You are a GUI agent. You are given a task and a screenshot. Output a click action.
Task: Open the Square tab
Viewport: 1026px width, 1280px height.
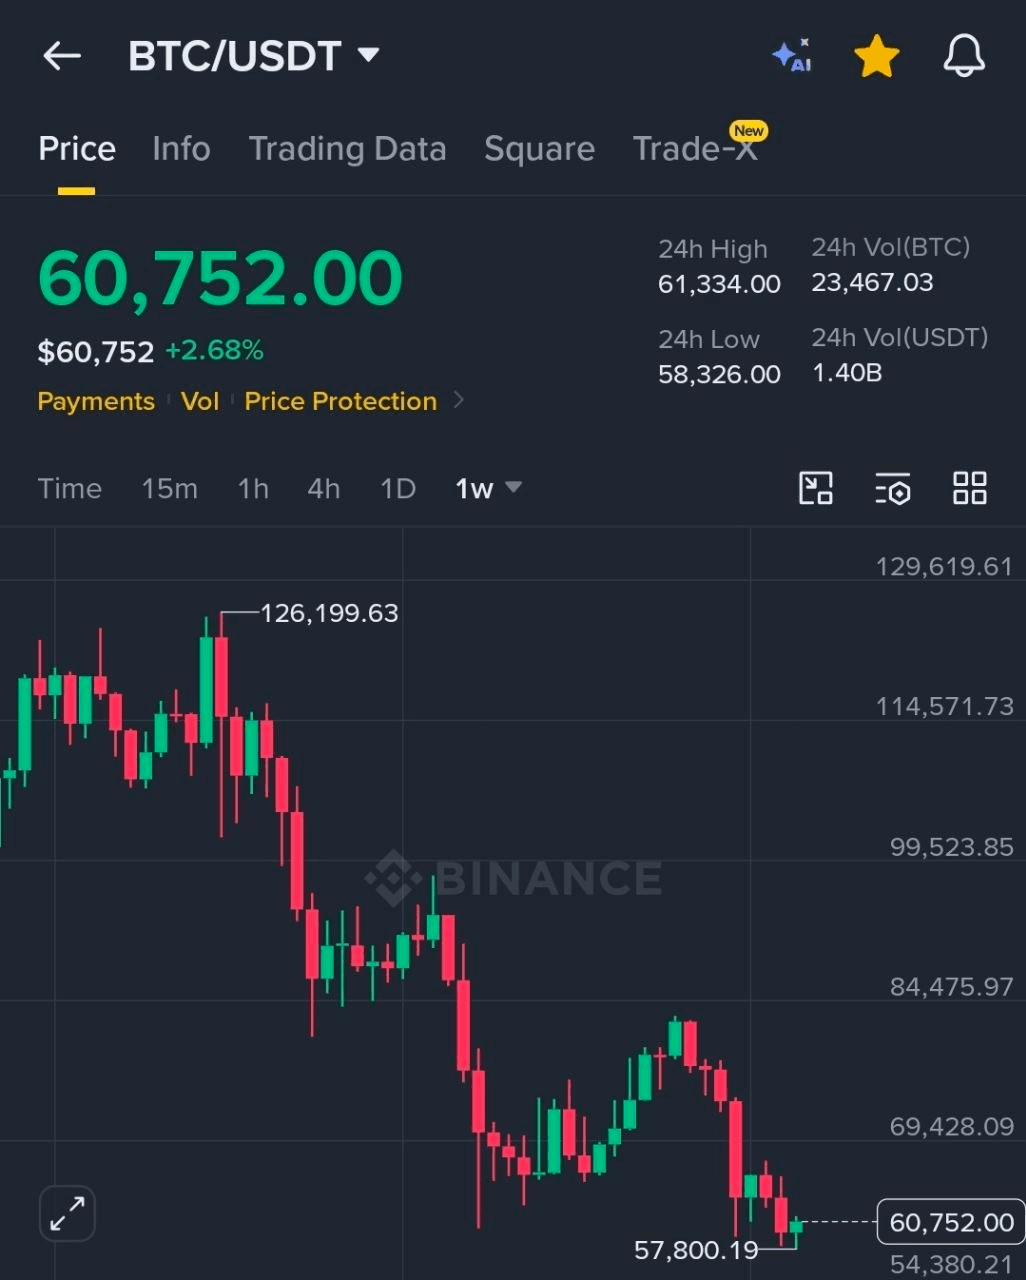click(x=539, y=149)
